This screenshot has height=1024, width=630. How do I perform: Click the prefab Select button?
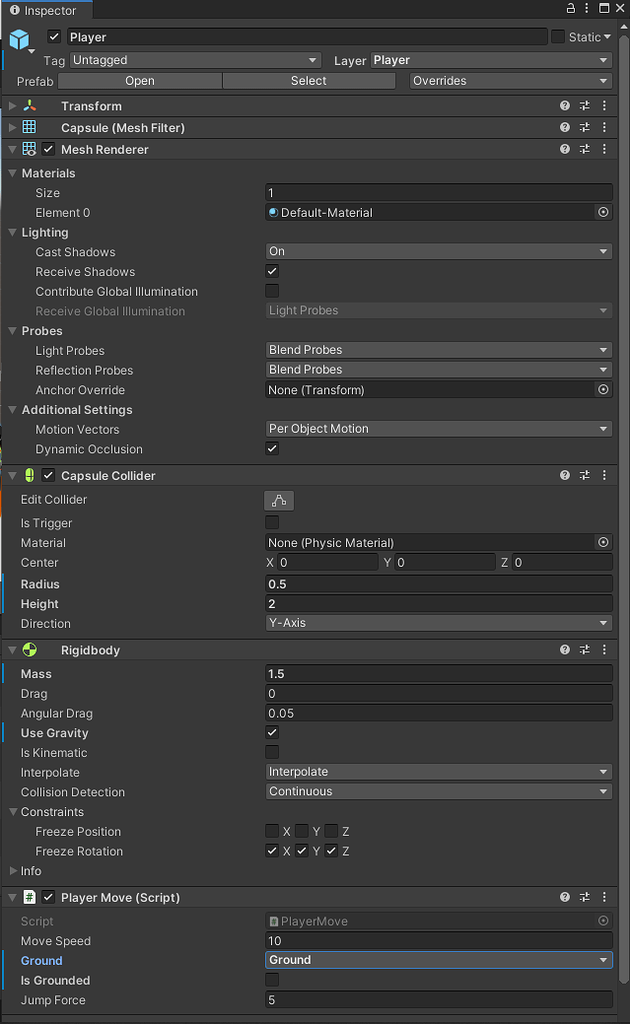pos(308,81)
